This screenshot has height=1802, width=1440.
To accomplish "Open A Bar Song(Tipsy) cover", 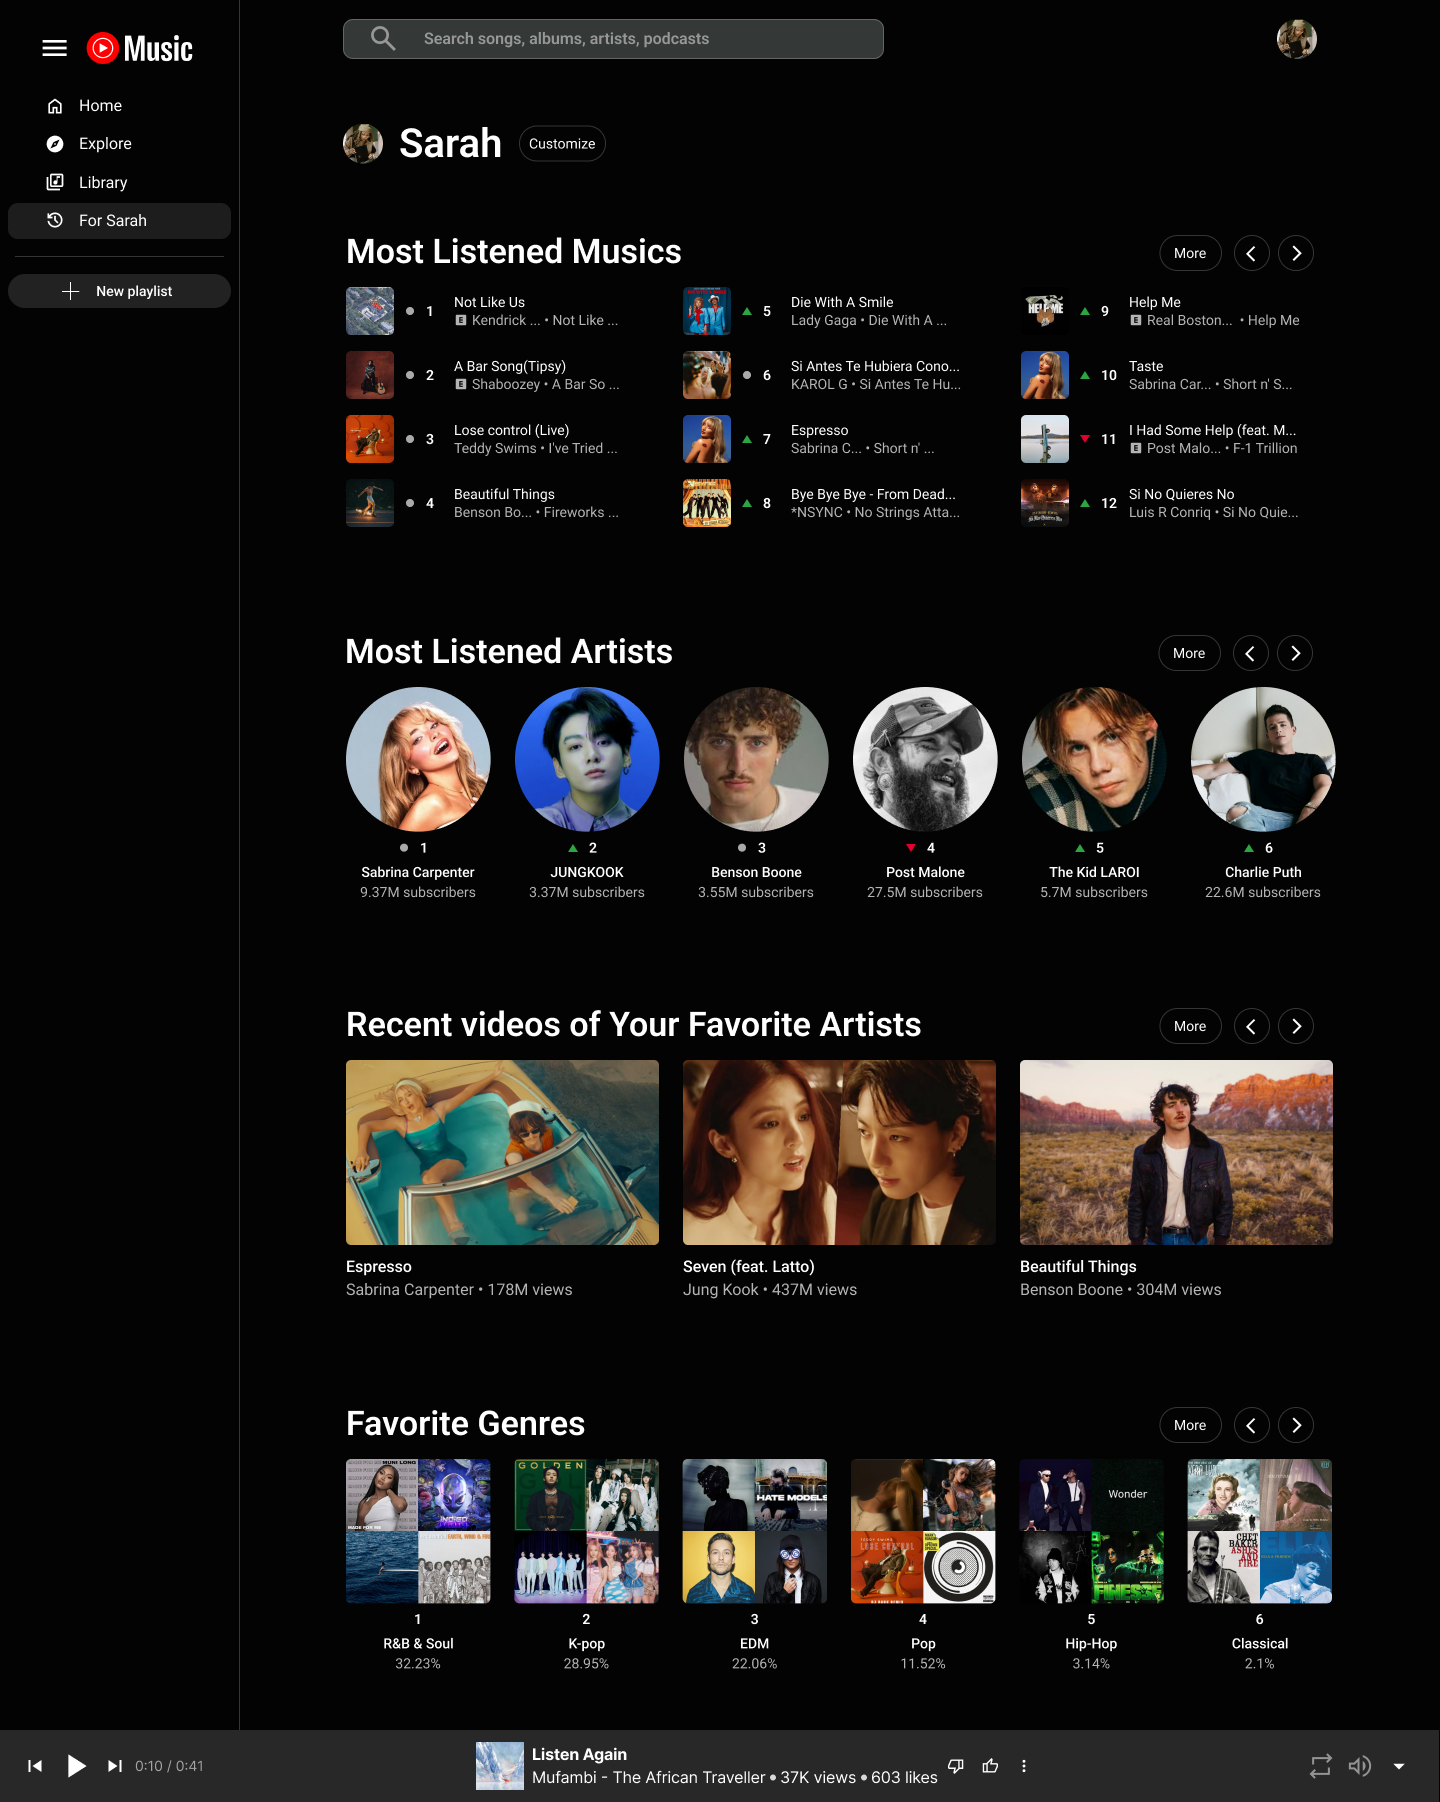I will [370, 375].
